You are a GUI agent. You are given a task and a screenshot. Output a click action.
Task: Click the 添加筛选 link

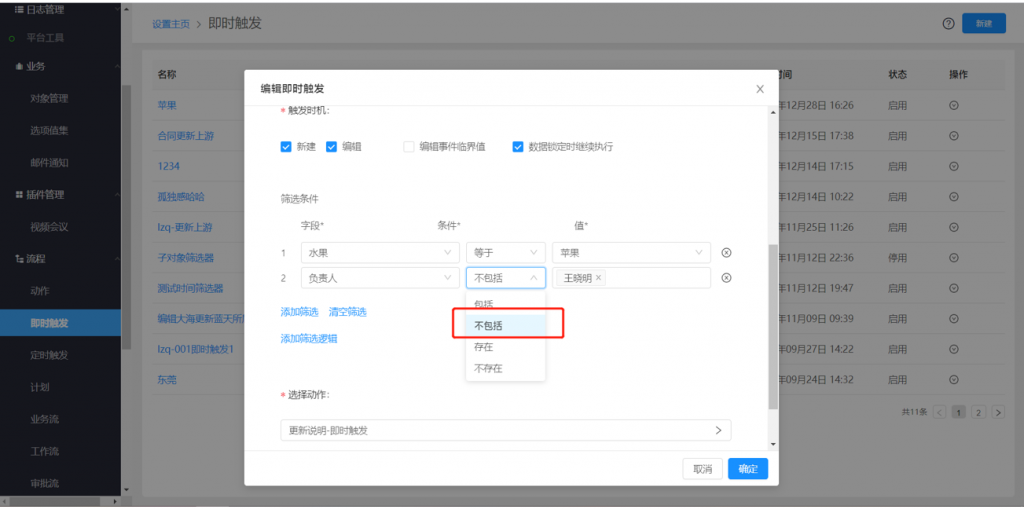pyautogui.click(x=299, y=312)
